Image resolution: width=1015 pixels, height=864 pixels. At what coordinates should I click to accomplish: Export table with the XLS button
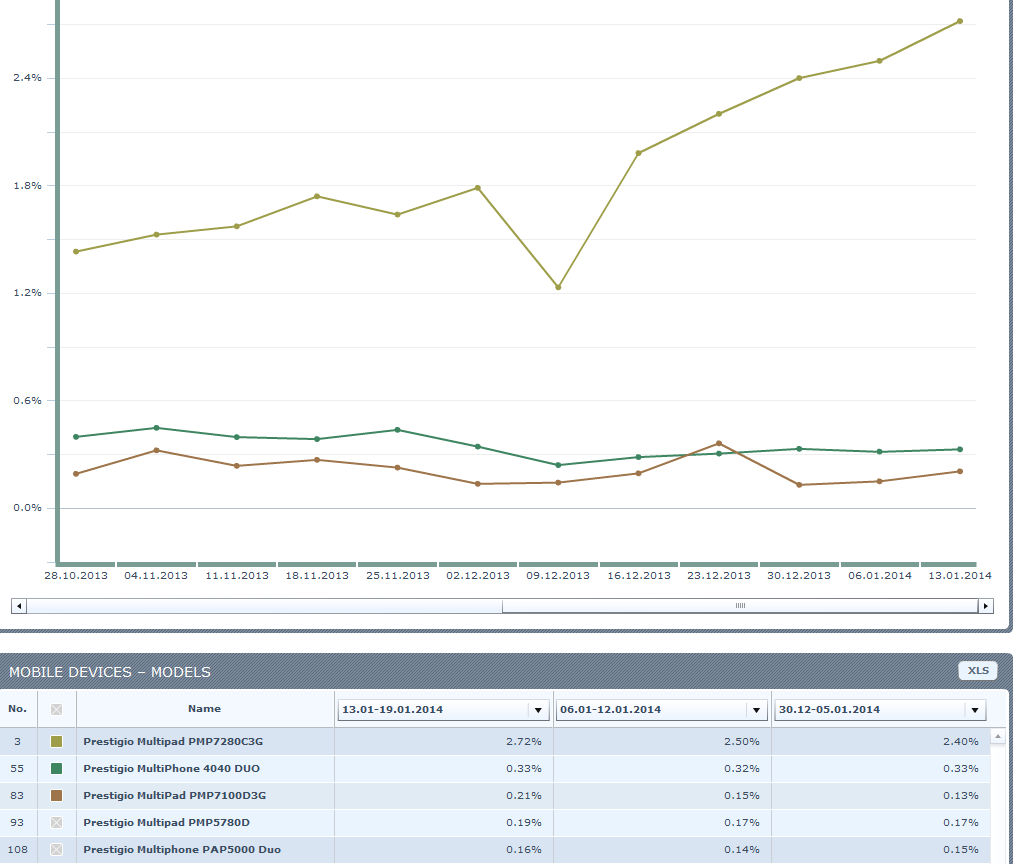coord(977,670)
